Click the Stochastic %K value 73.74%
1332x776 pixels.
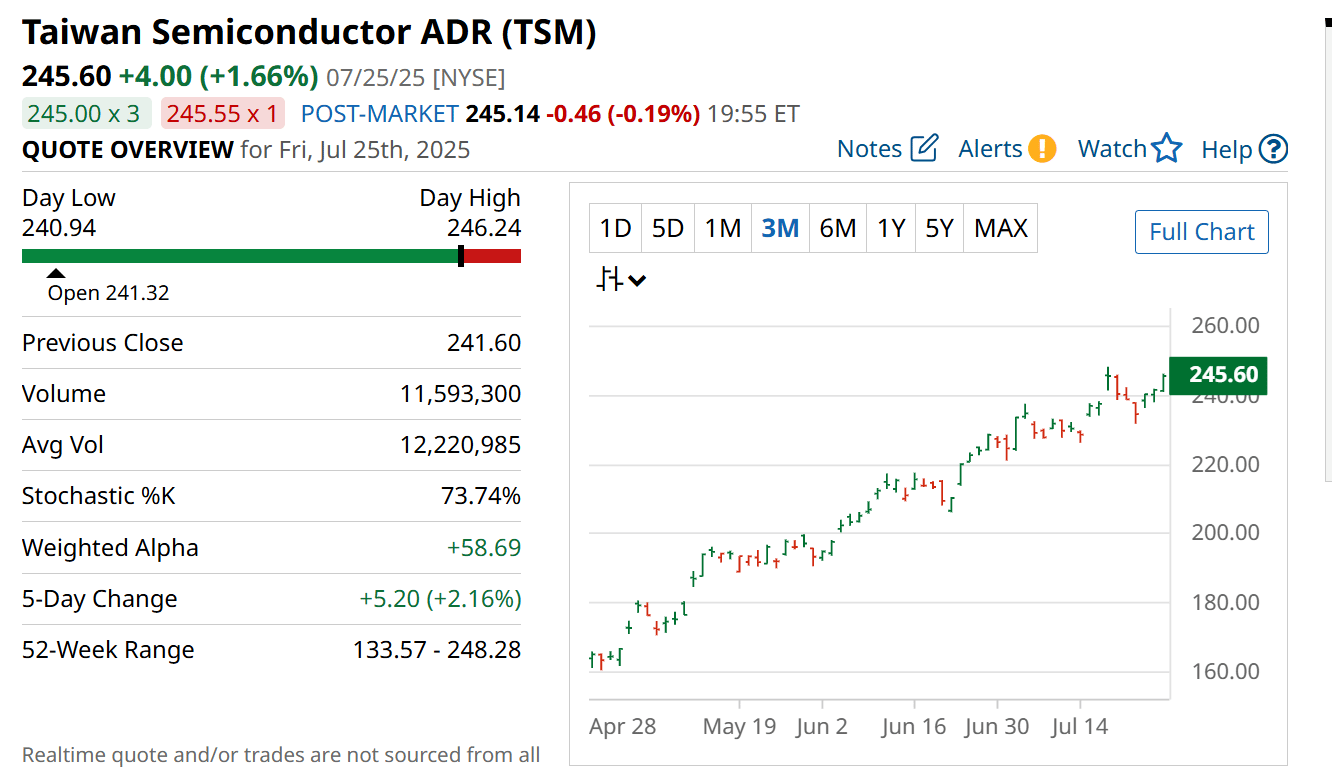point(481,496)
